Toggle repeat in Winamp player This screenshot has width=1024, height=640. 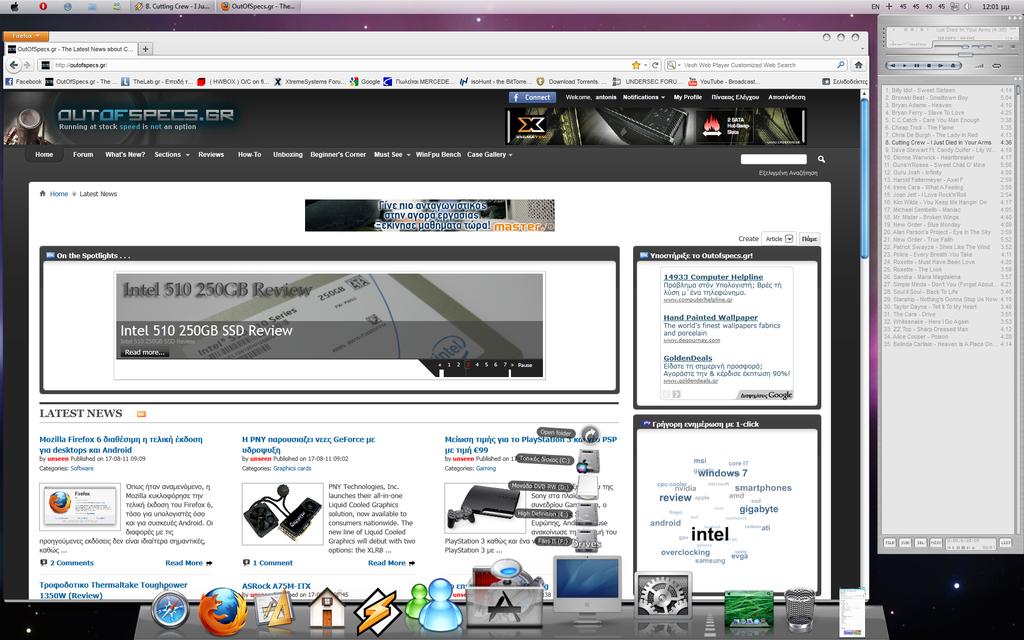pos(997,66)
